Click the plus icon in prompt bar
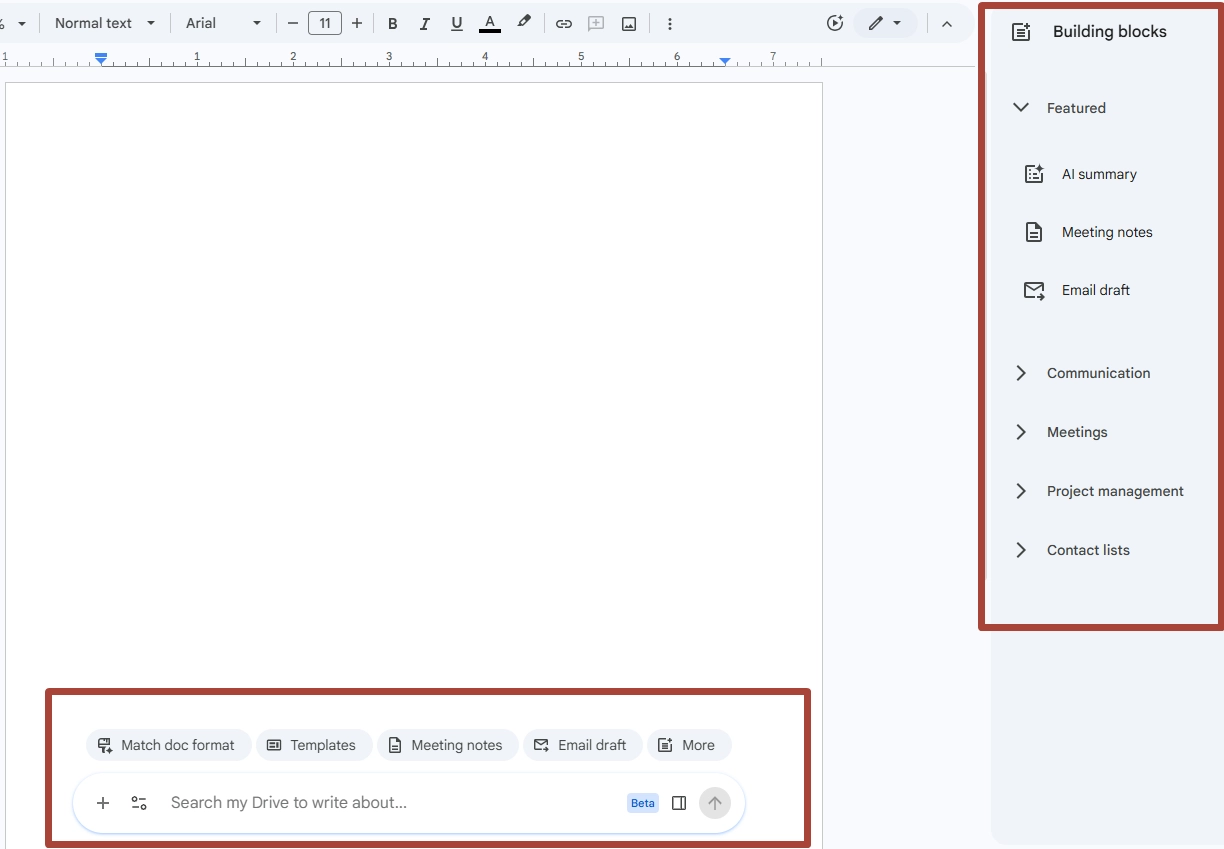The width and height of the screenshot is (1224, 849). click(x=103, y=803)
